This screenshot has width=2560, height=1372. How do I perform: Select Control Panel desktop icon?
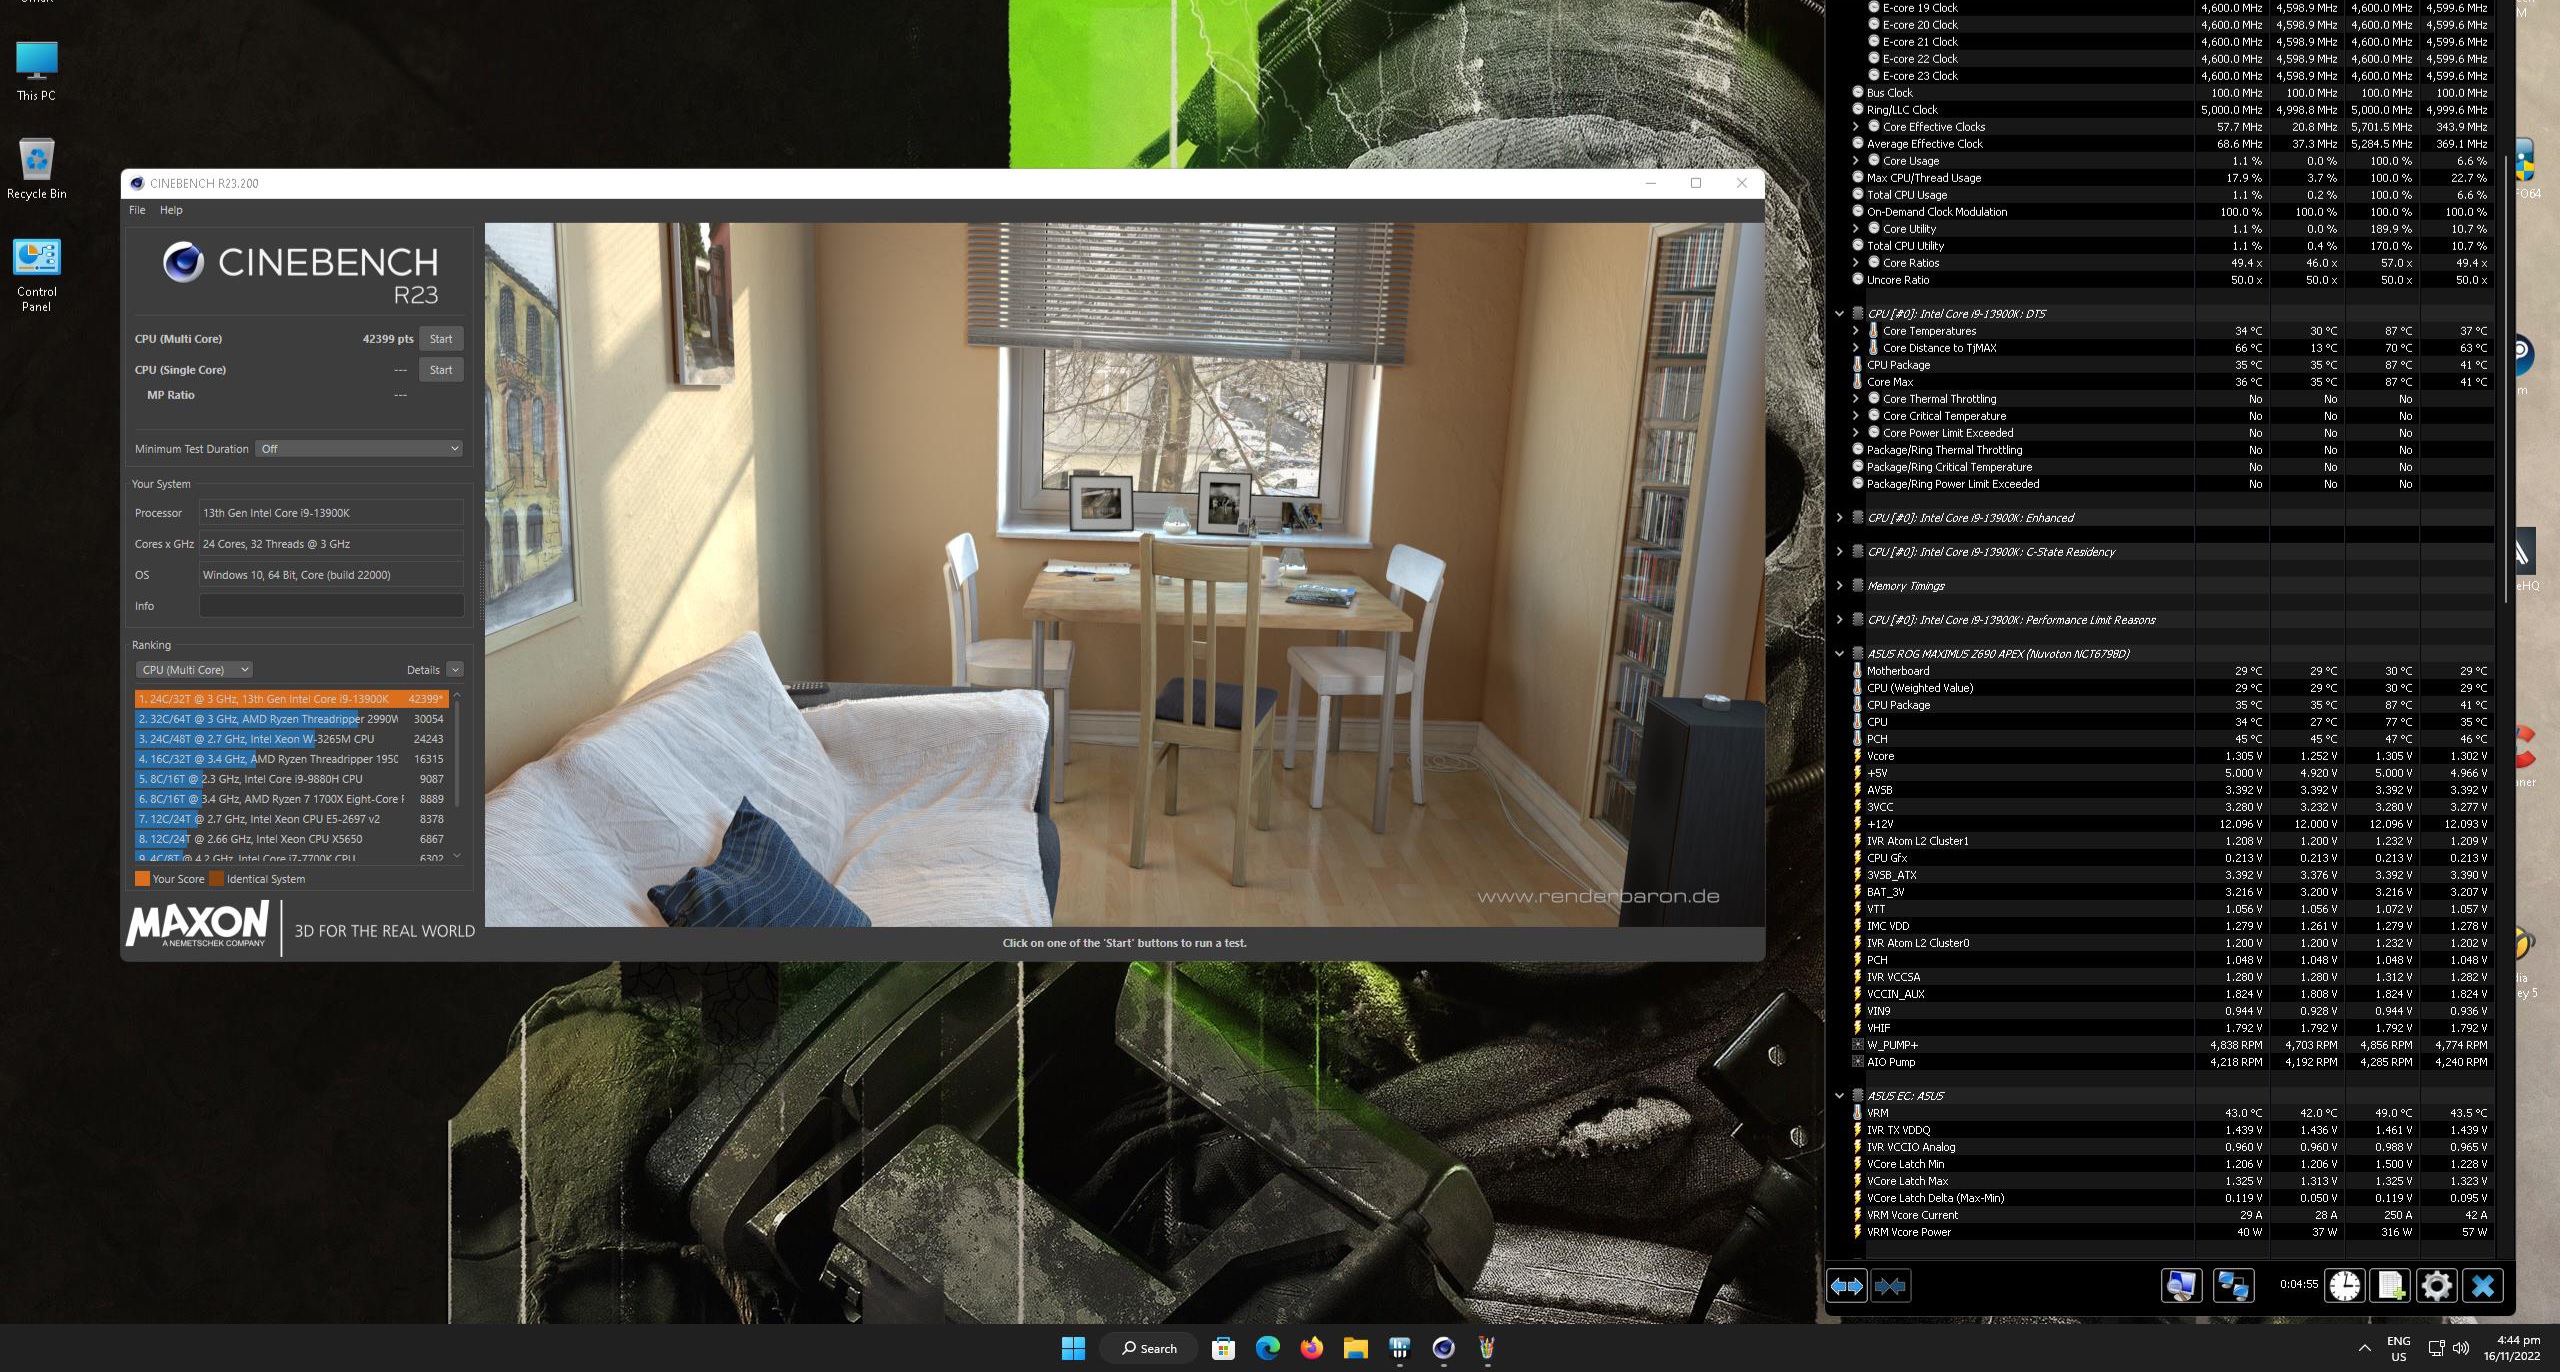coord(36,274)
